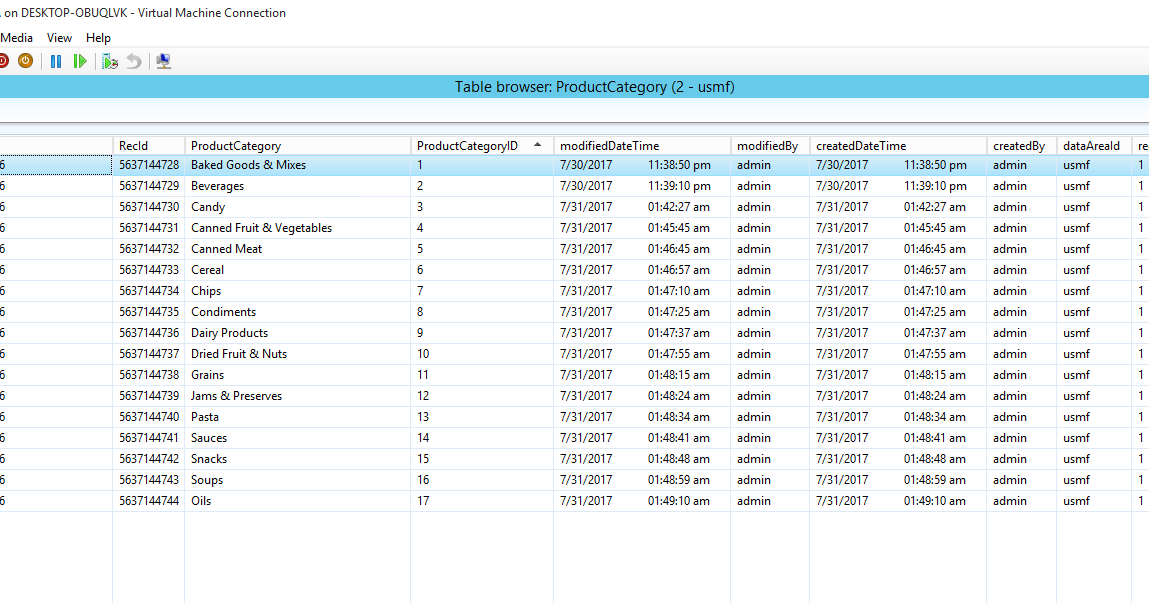
Task: Open the Help menu
Action: [98, 37]
